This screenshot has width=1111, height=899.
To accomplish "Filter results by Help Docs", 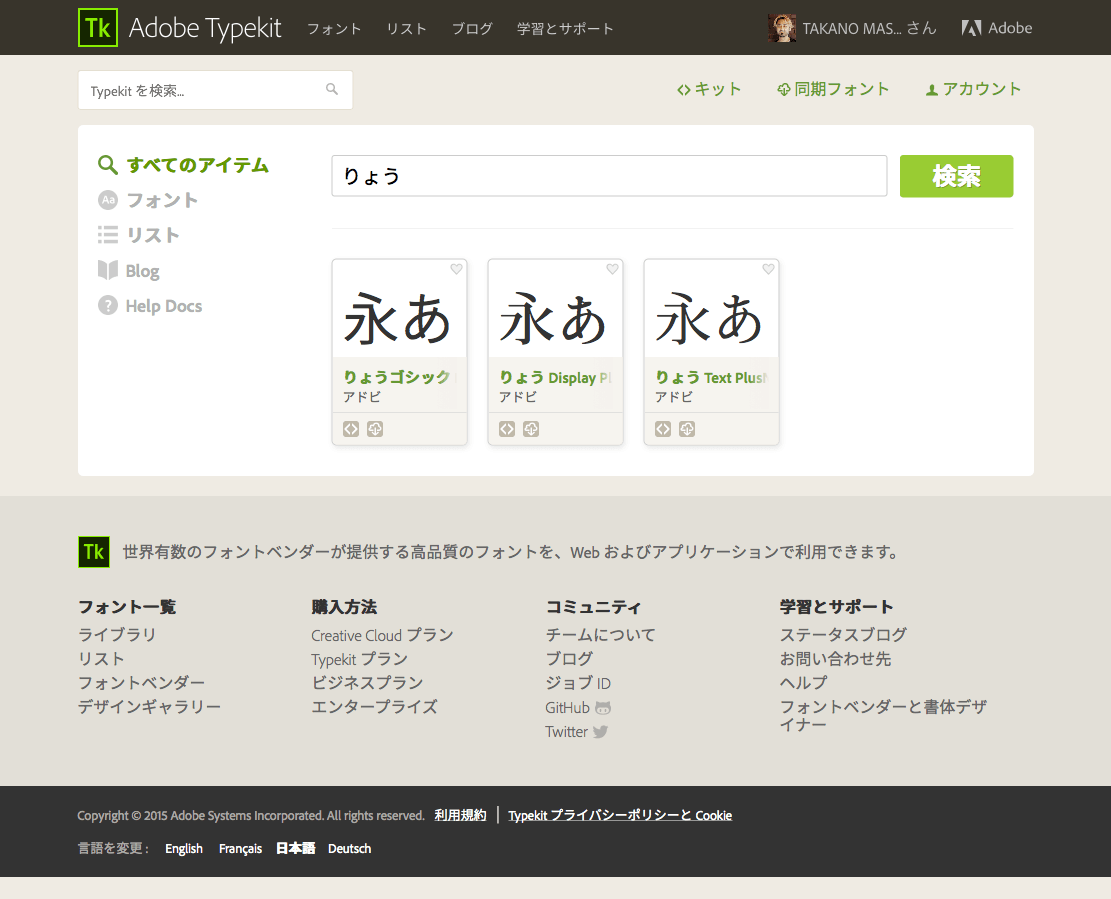I will tap(150, 306).
